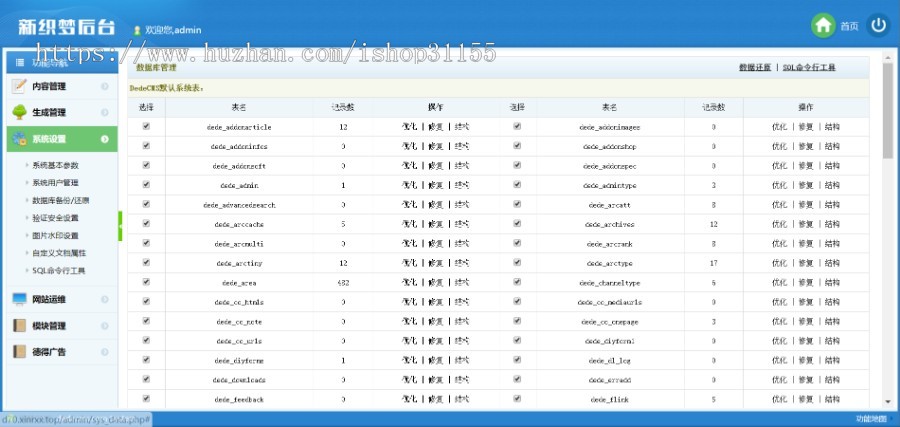Click the 功能导航 list icon
This screenshot has width=900, height=427.
[x=20, y=63]
